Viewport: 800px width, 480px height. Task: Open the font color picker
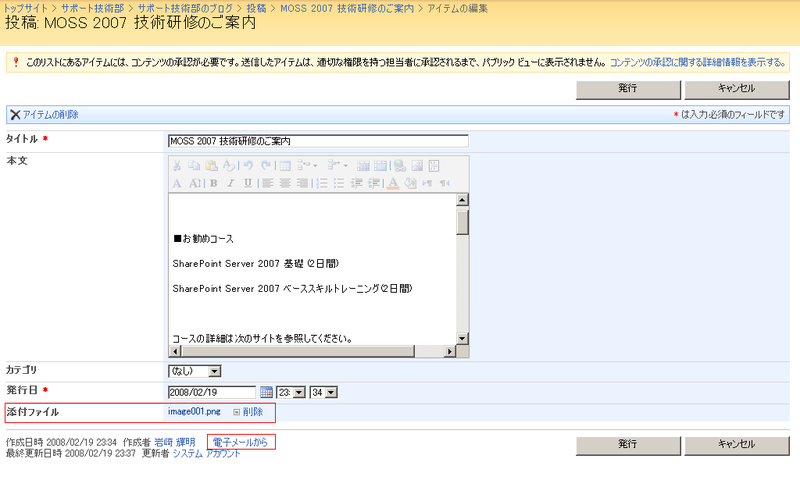pyautogui.click(x=393, y=183)
